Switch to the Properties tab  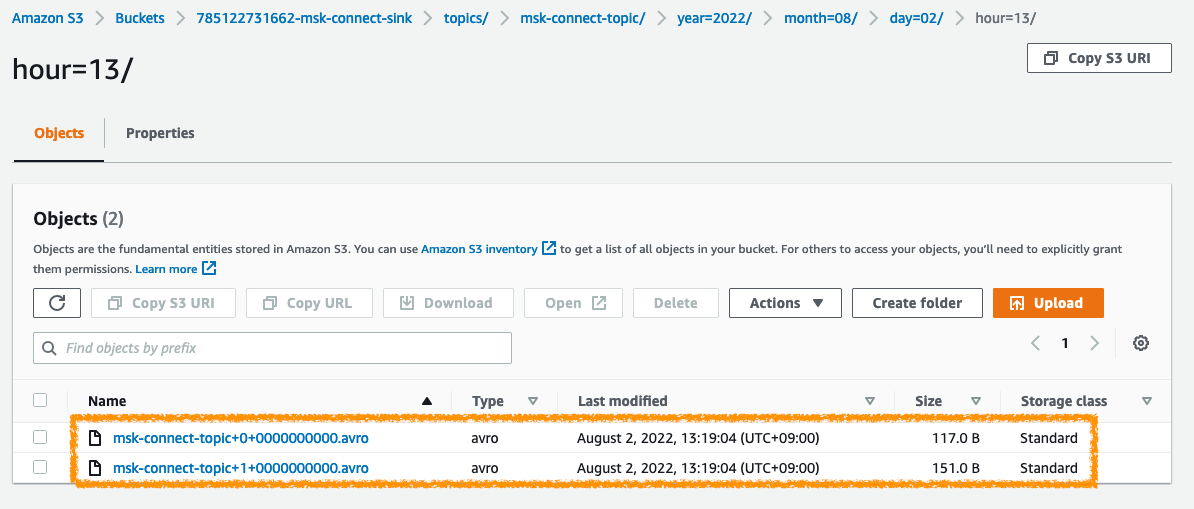(x=160, y=133)
